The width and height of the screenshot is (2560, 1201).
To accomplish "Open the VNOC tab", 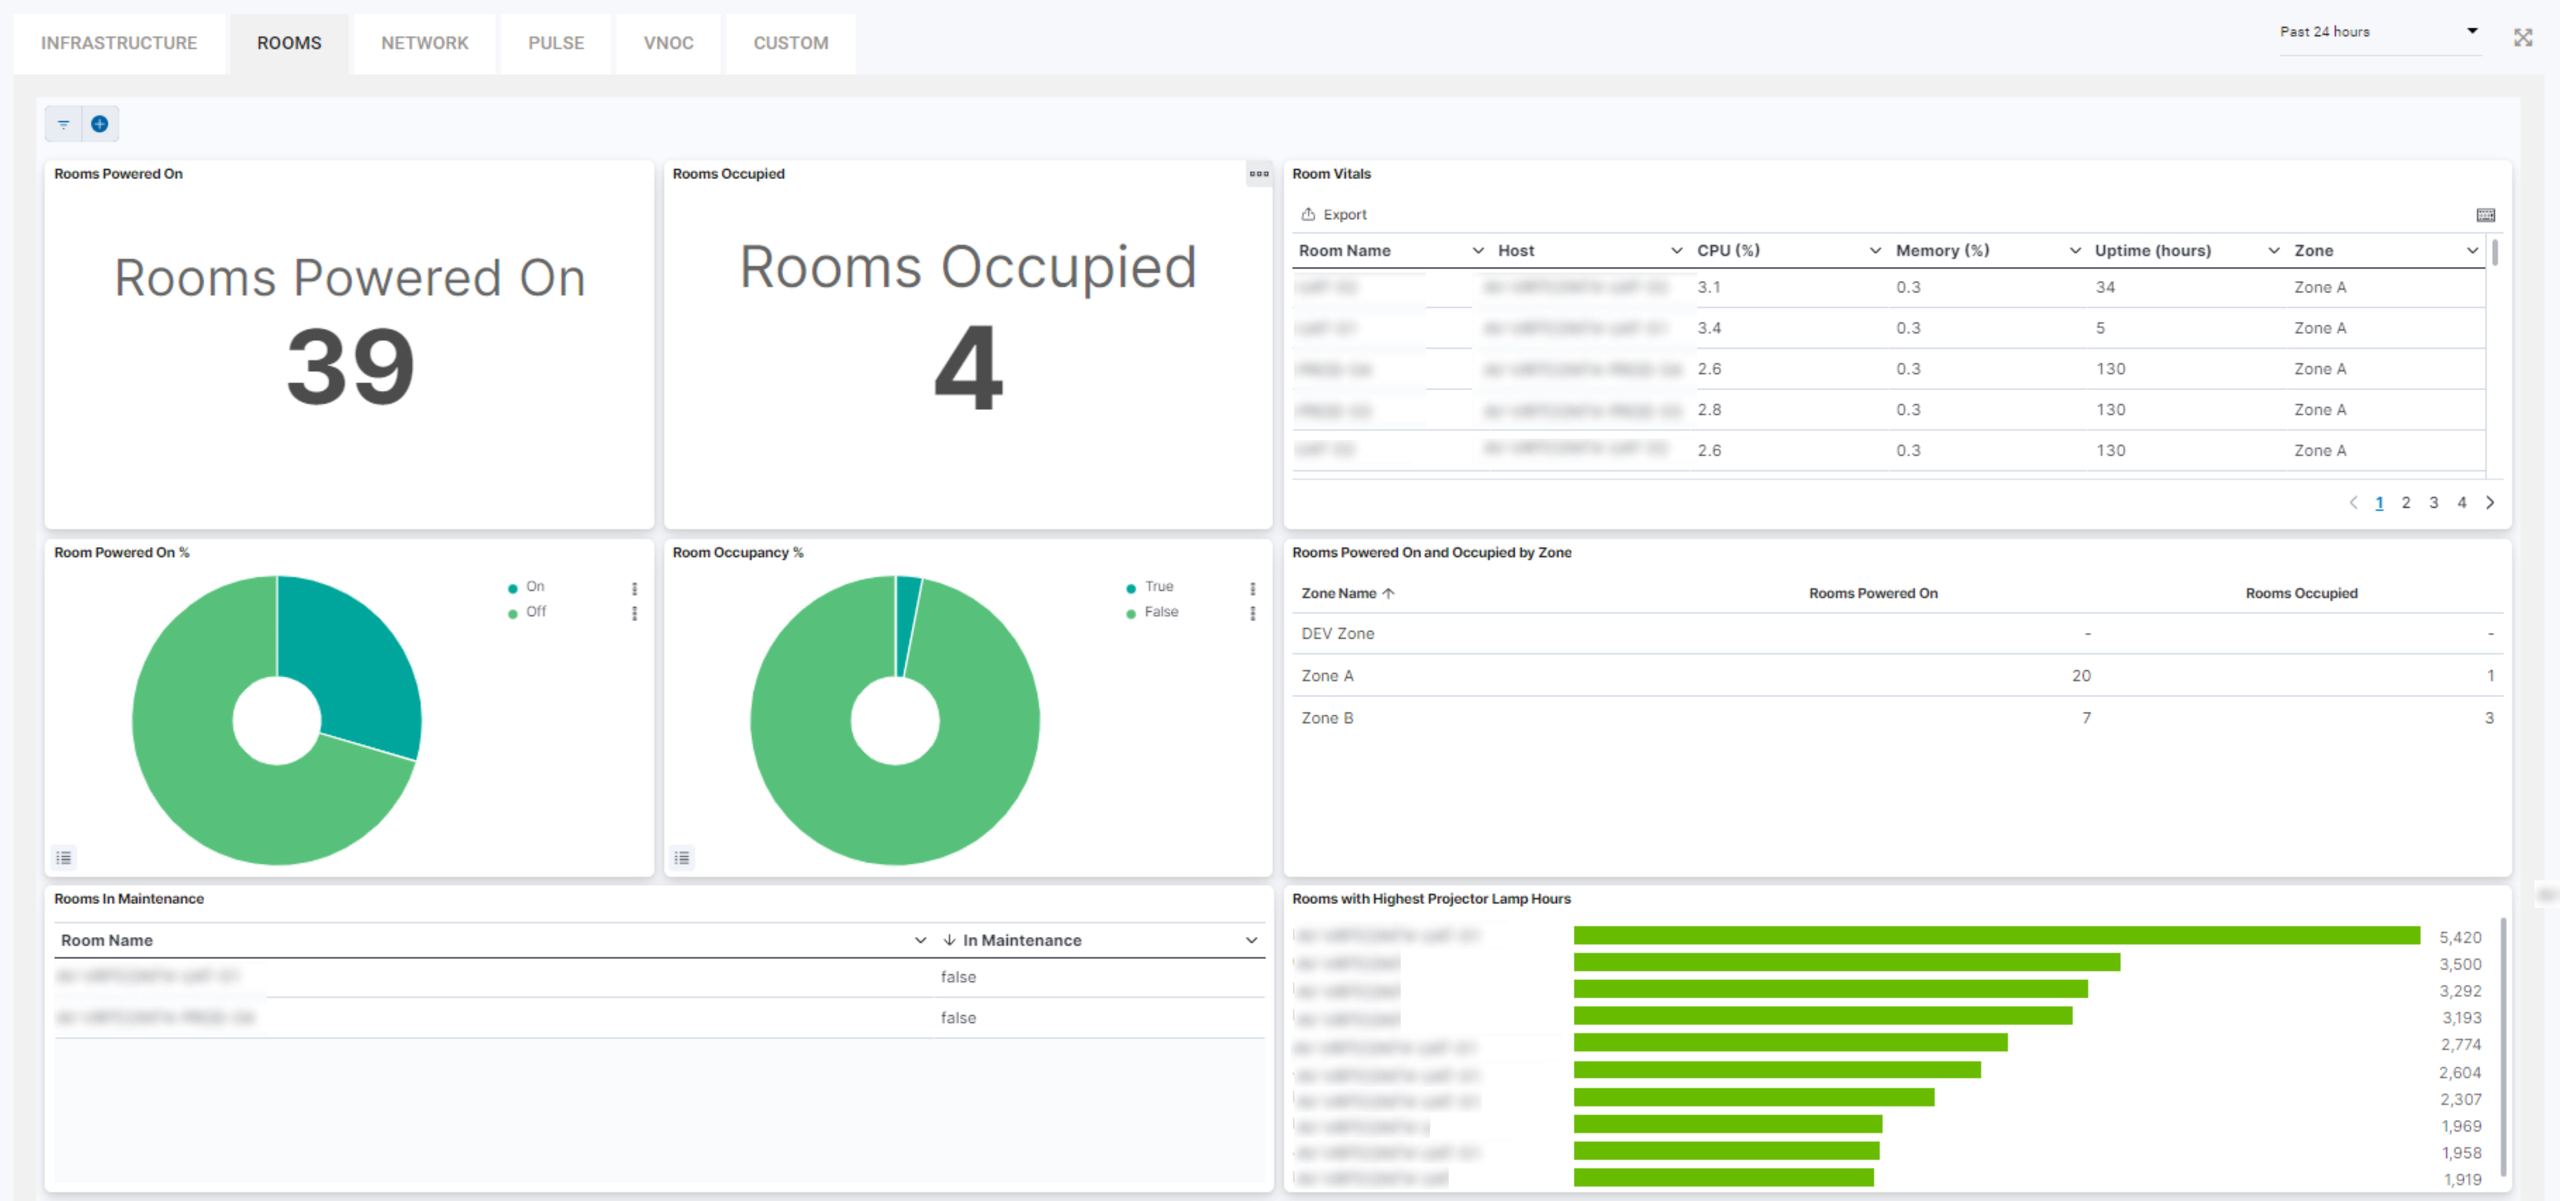I will pyautogui.click(x=668, y=43).
